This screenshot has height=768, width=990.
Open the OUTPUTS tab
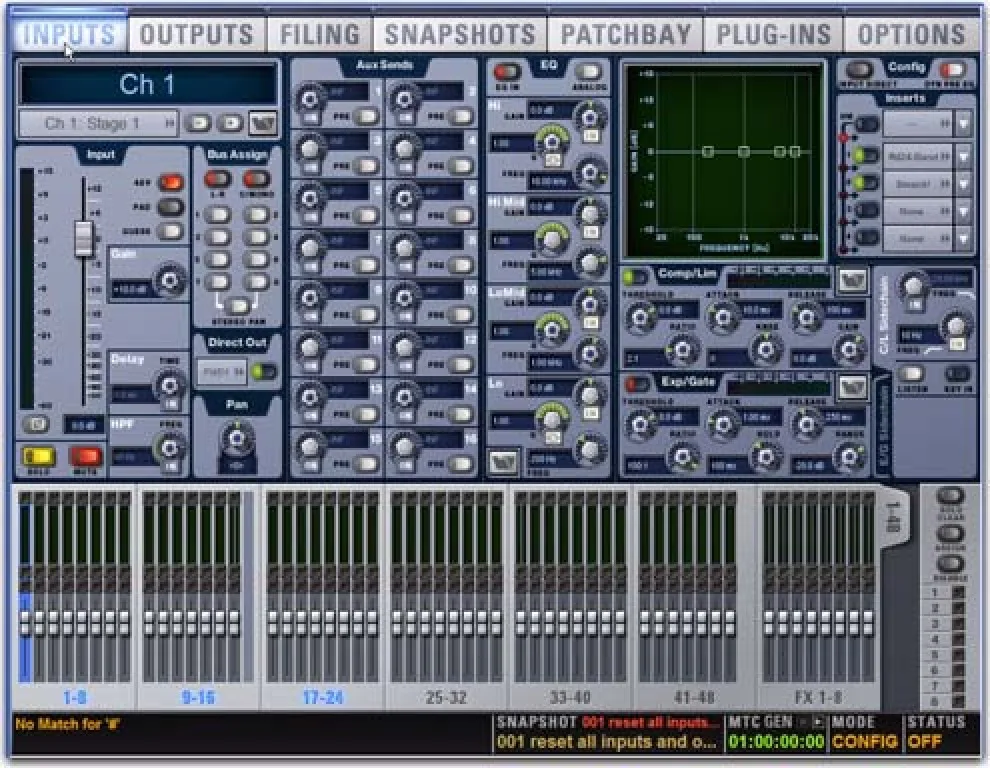pos(196,34)
